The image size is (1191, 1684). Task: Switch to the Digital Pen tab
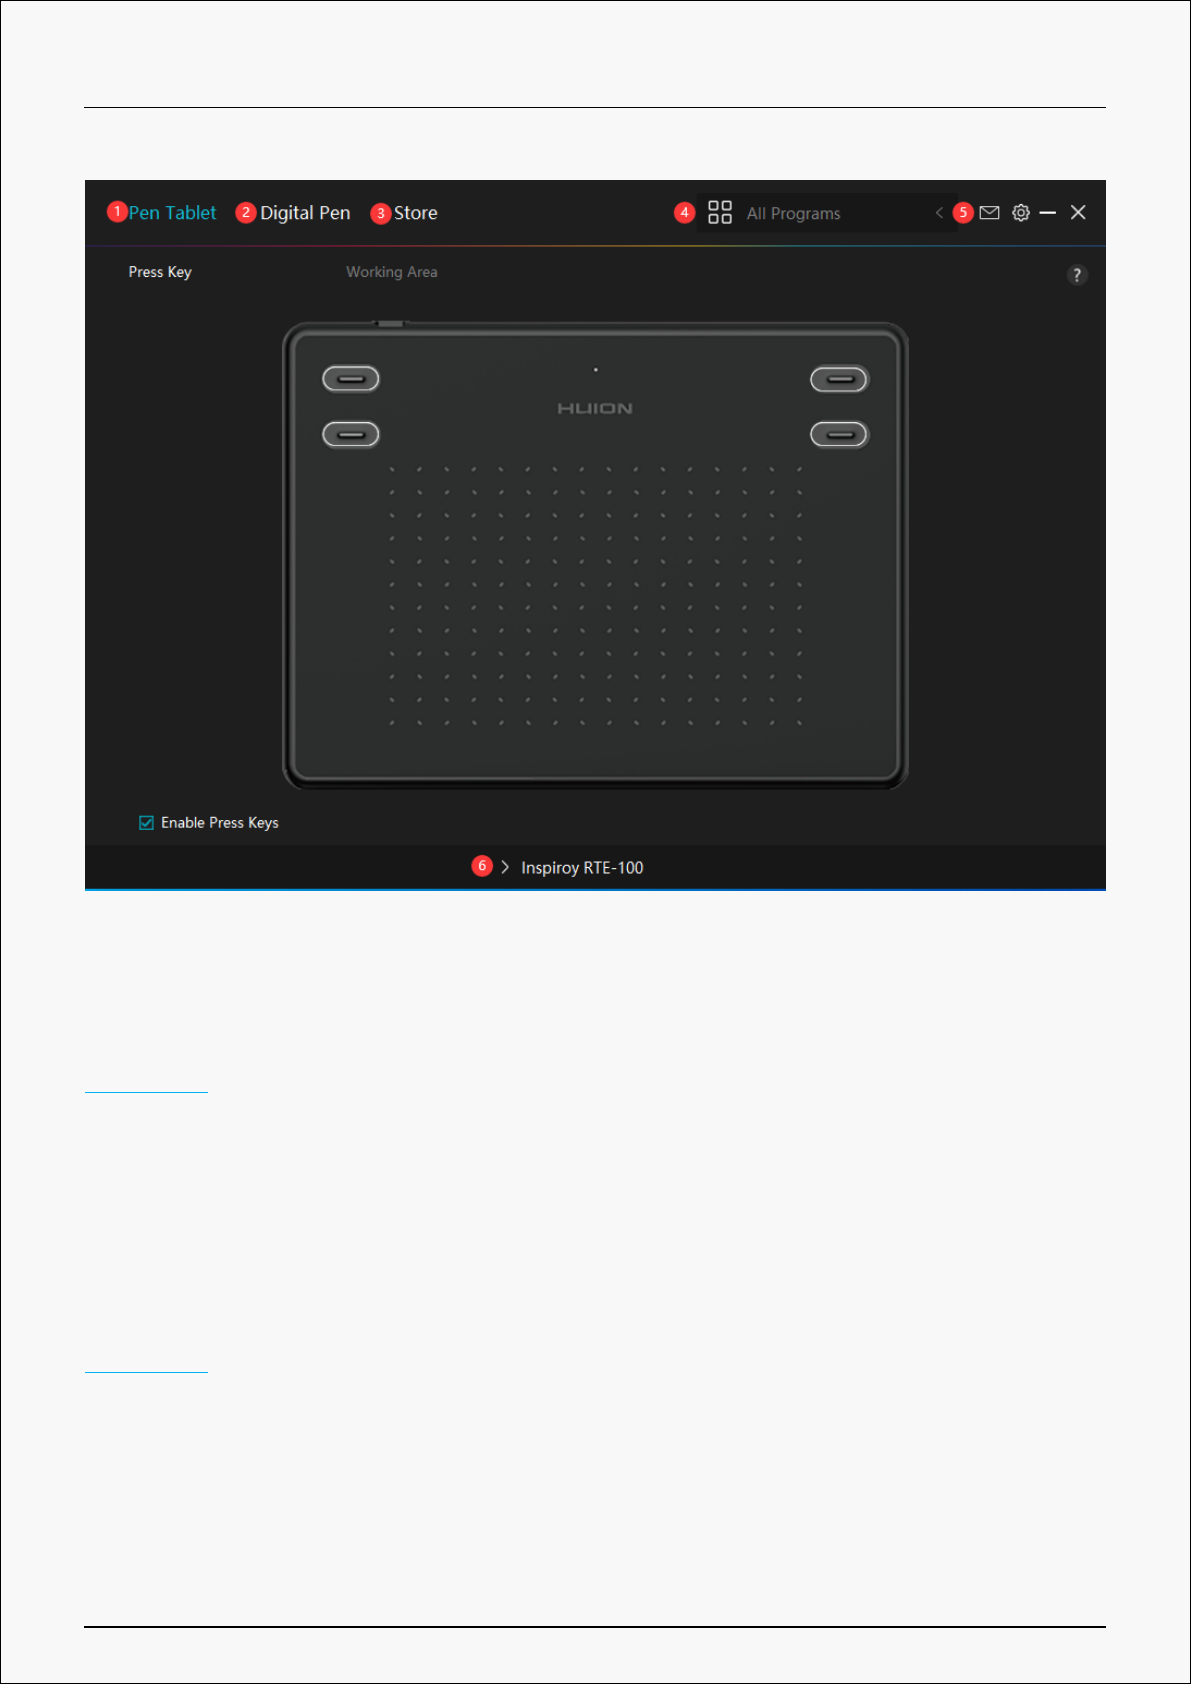(305, 213)
